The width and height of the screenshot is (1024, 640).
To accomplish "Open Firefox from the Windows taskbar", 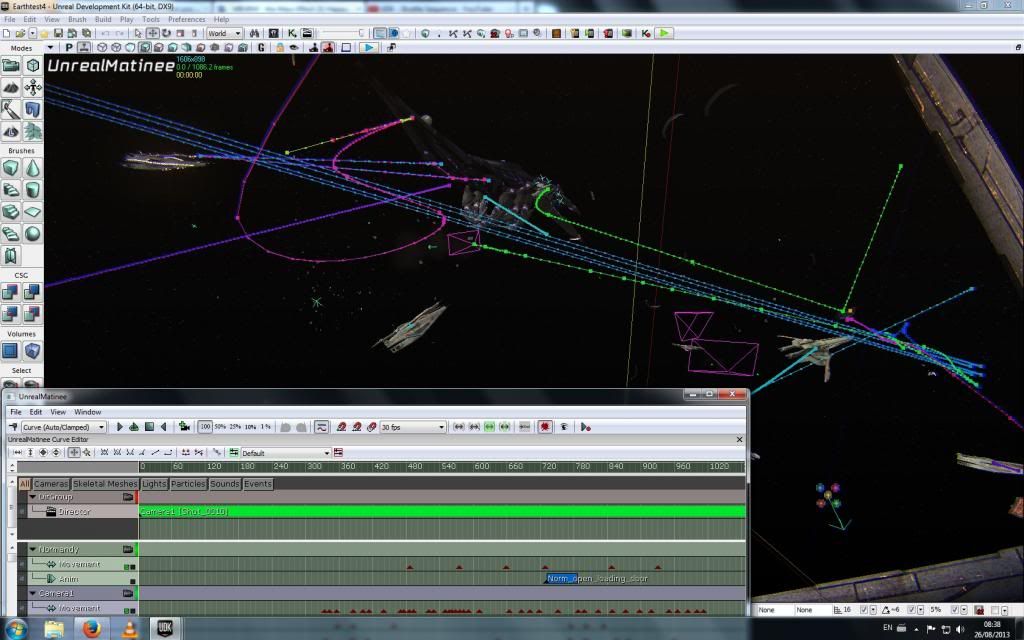I will [x=91, y=629].
